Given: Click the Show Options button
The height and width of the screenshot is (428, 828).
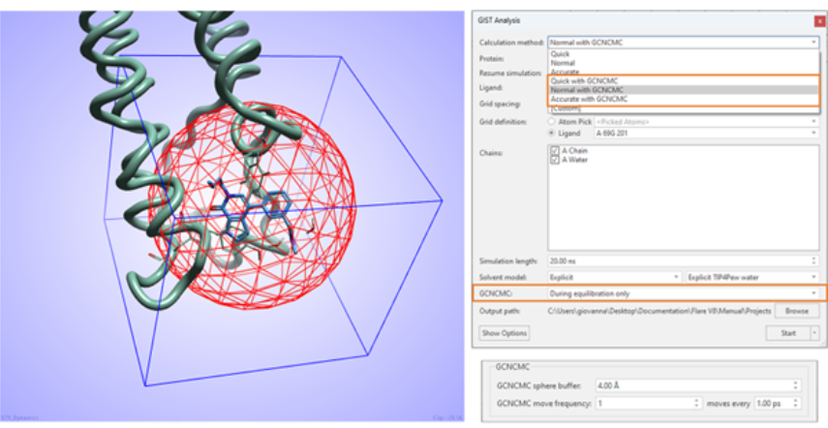Looking at the screenshot, I should [504, 333].
